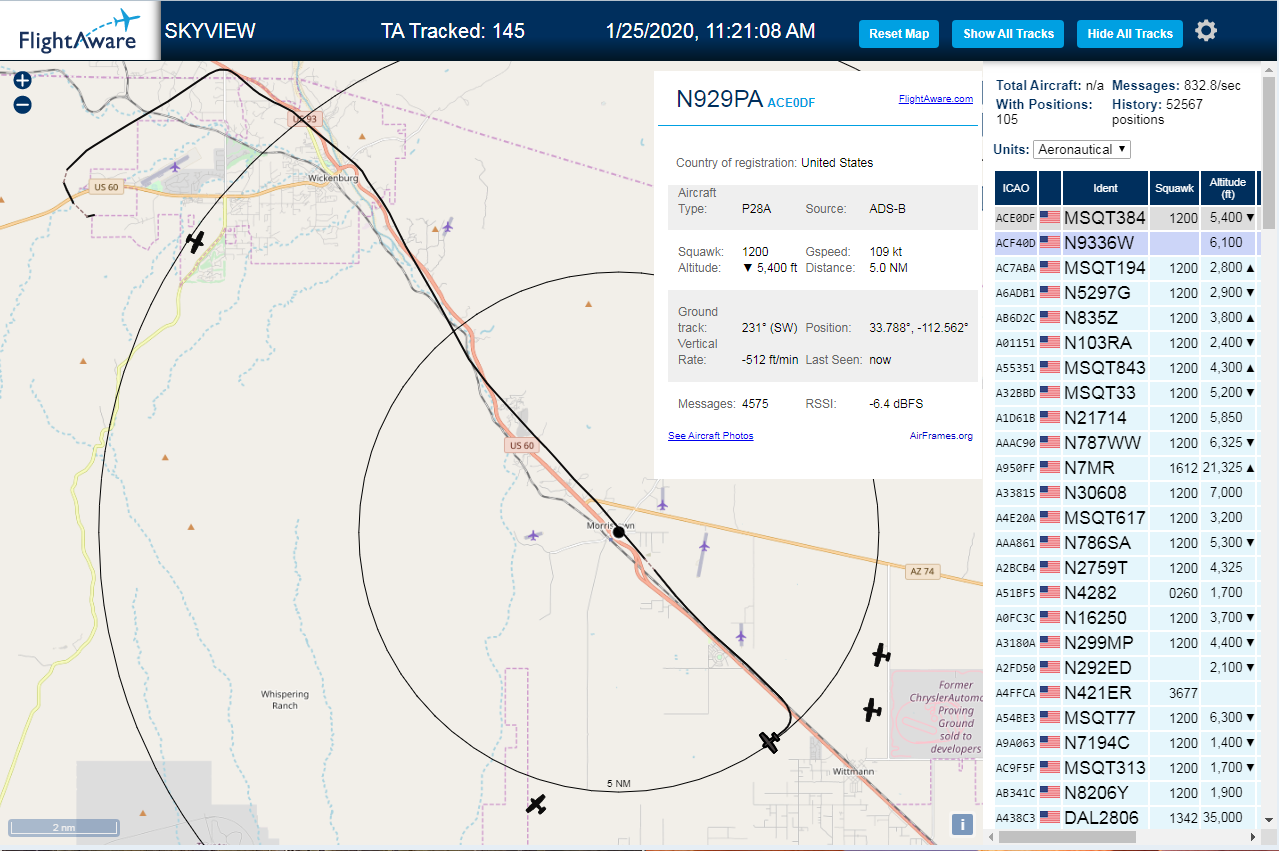This screenshot has height=851, width=1279.
Task: Select the MSQT313 aircraft row
Action: pyautogui.click(x=1125, y=767)
